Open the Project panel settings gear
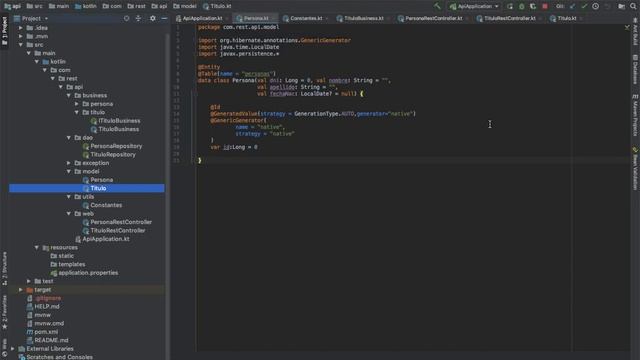 coord(152,18)
